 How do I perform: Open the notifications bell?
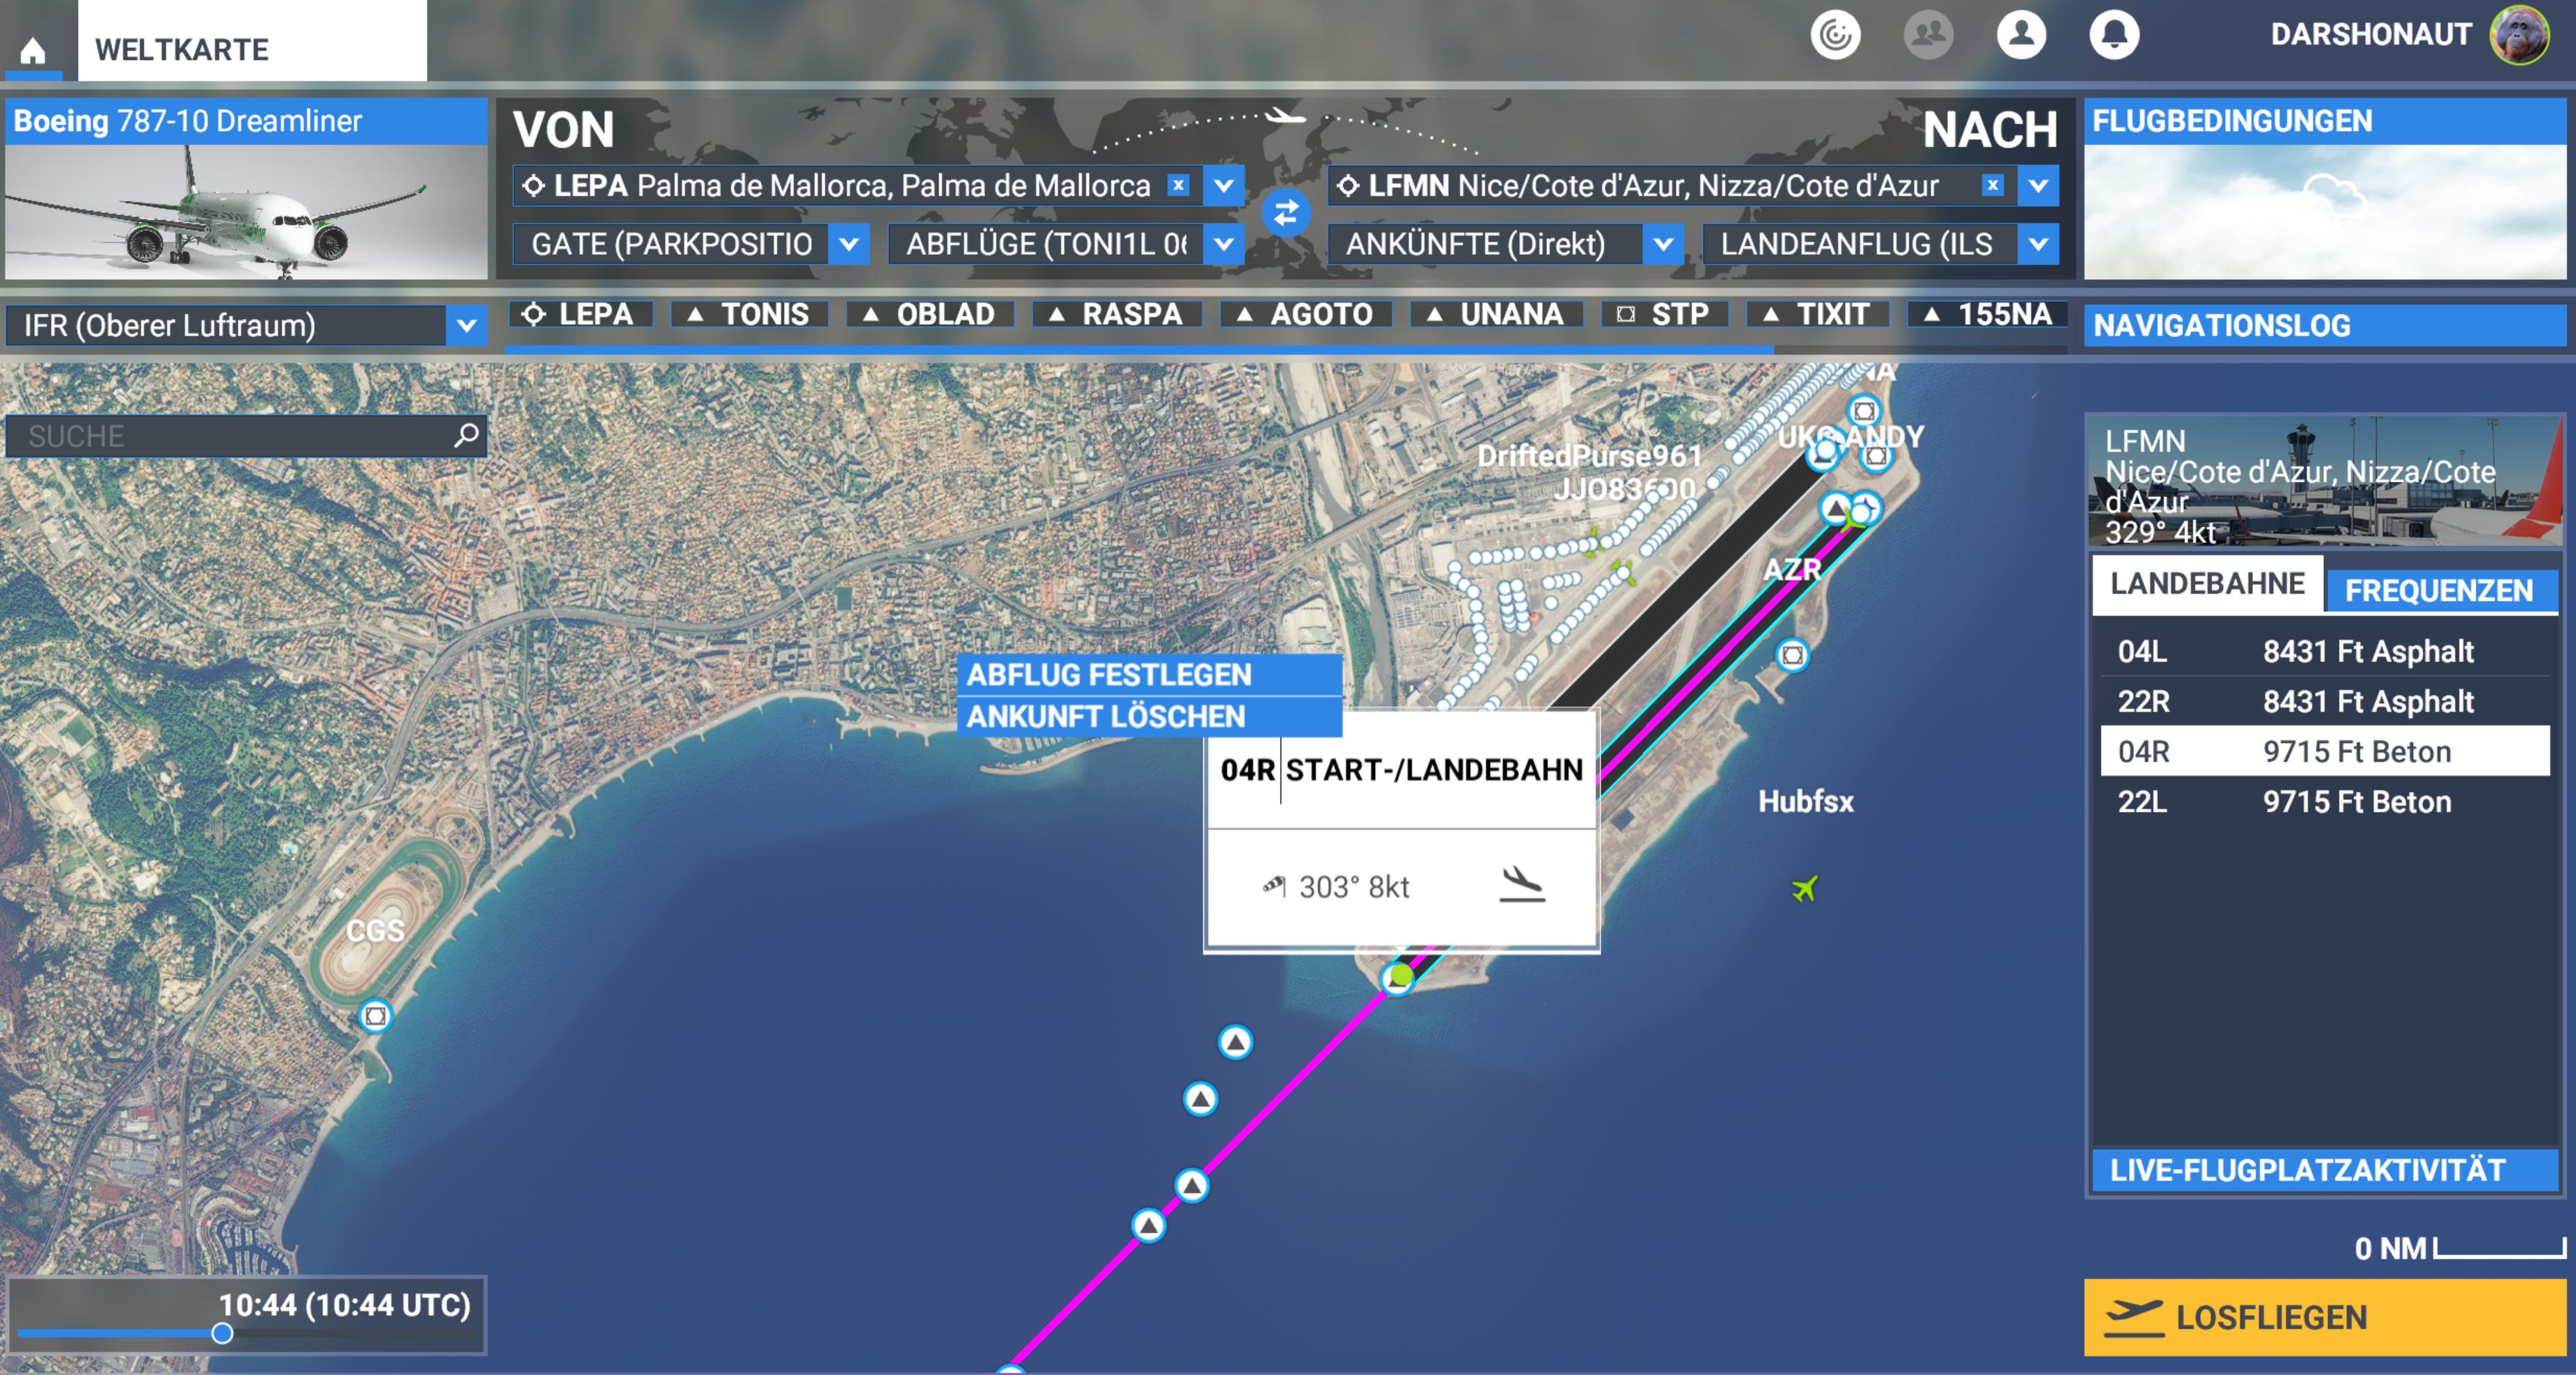[x=2114, y=35]
